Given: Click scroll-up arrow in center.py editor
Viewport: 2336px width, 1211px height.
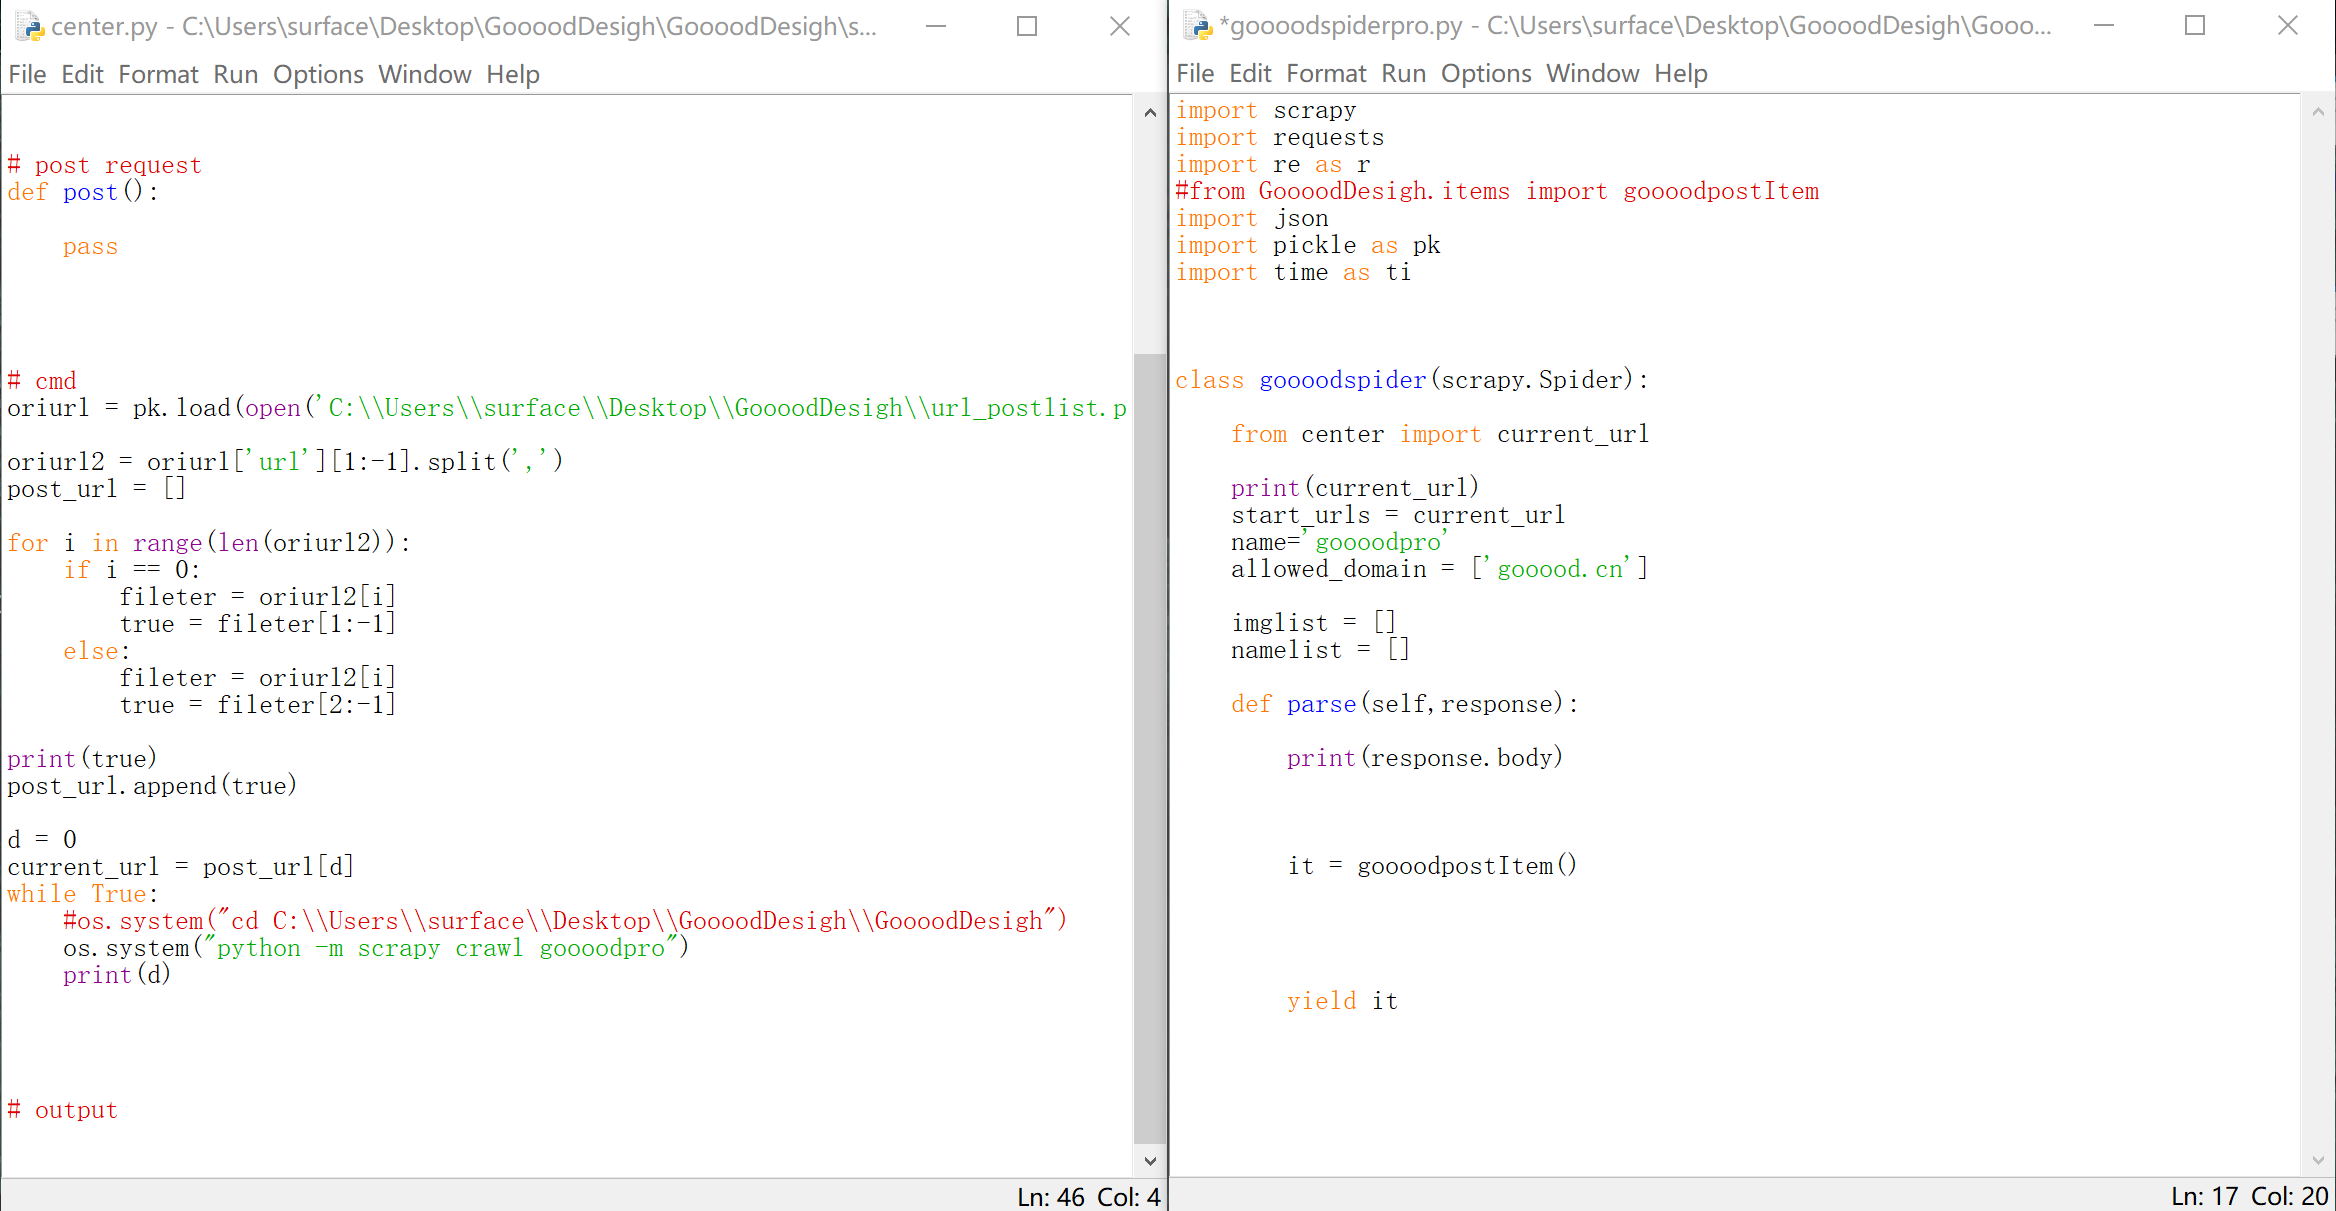Looking at the screenshot, I should [x=1150, y=113].
